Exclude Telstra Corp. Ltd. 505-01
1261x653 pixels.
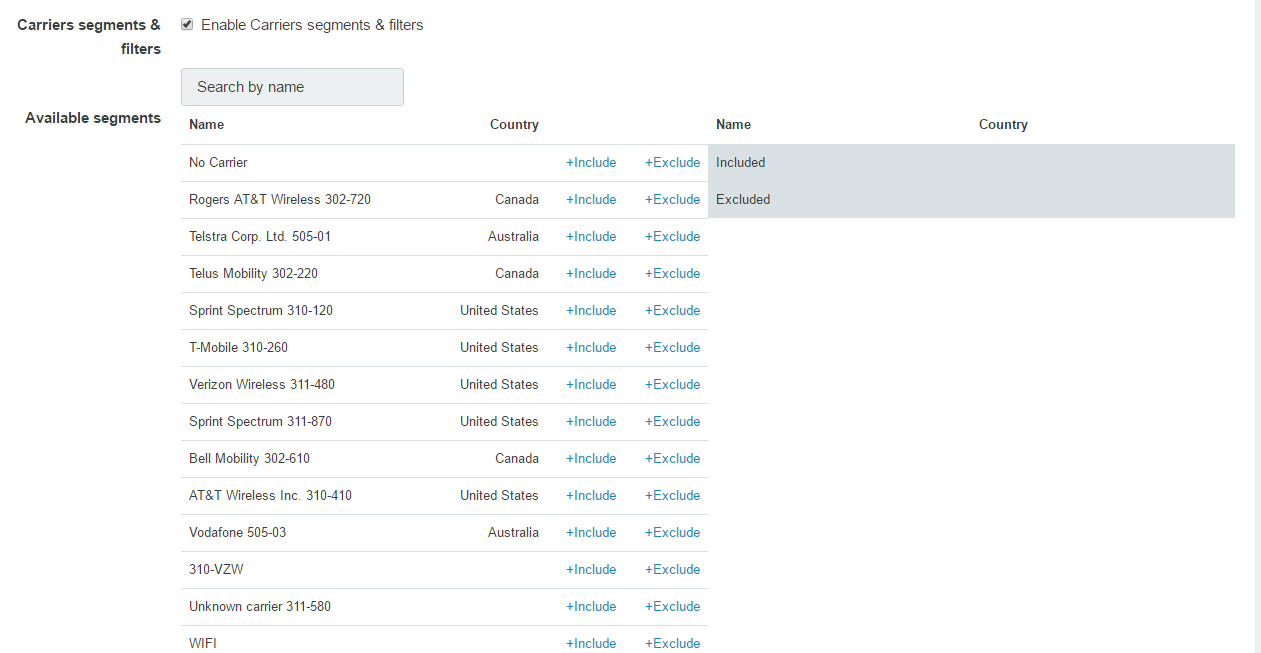click(672, 237)
